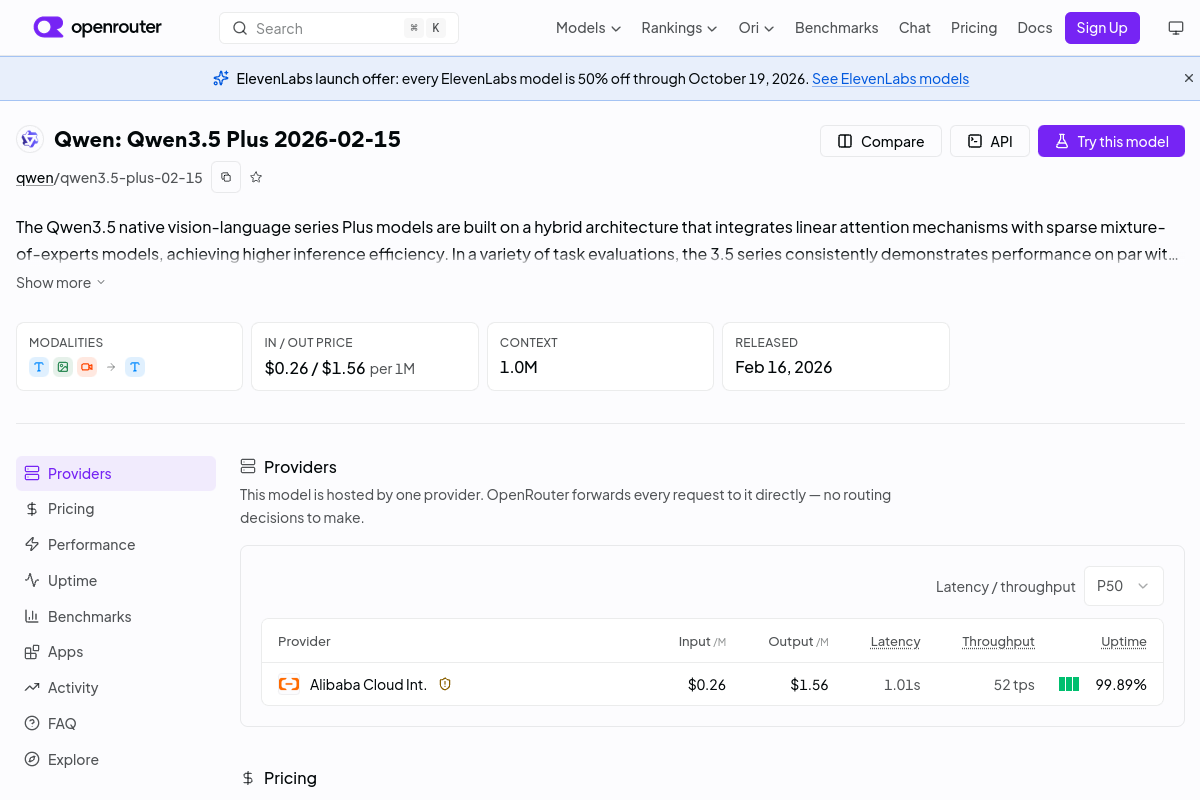Select Pricing in the sidebar
The image size is (1200, 800).
coord(116,509)
